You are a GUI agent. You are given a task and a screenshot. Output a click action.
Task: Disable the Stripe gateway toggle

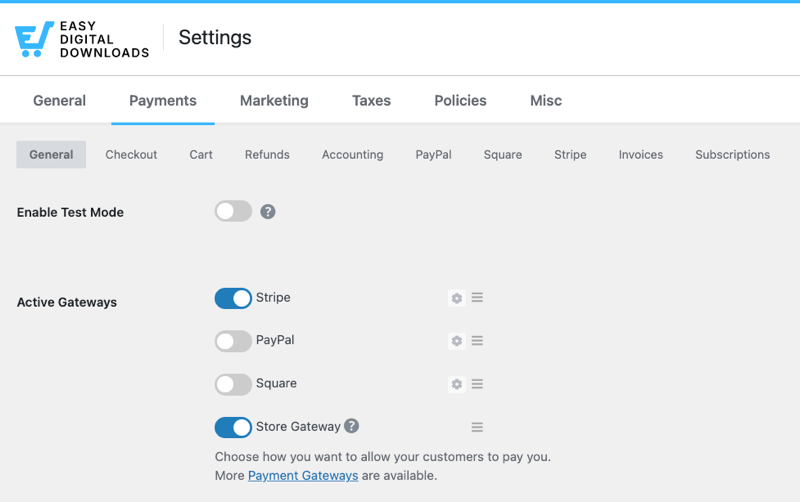[233, 298]
